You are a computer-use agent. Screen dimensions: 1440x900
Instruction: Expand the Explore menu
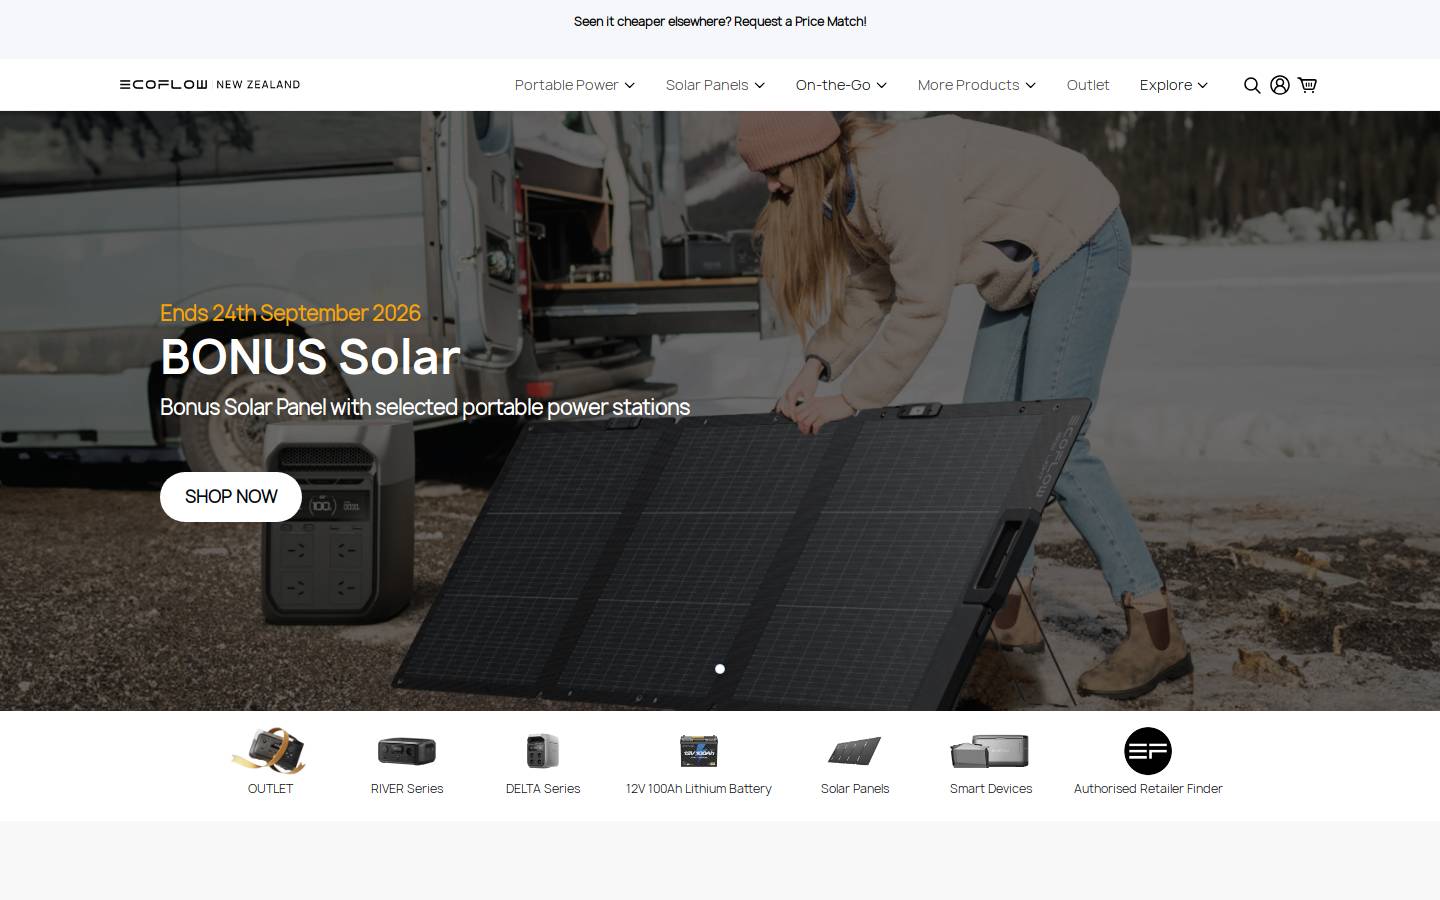pos(1174,85)
